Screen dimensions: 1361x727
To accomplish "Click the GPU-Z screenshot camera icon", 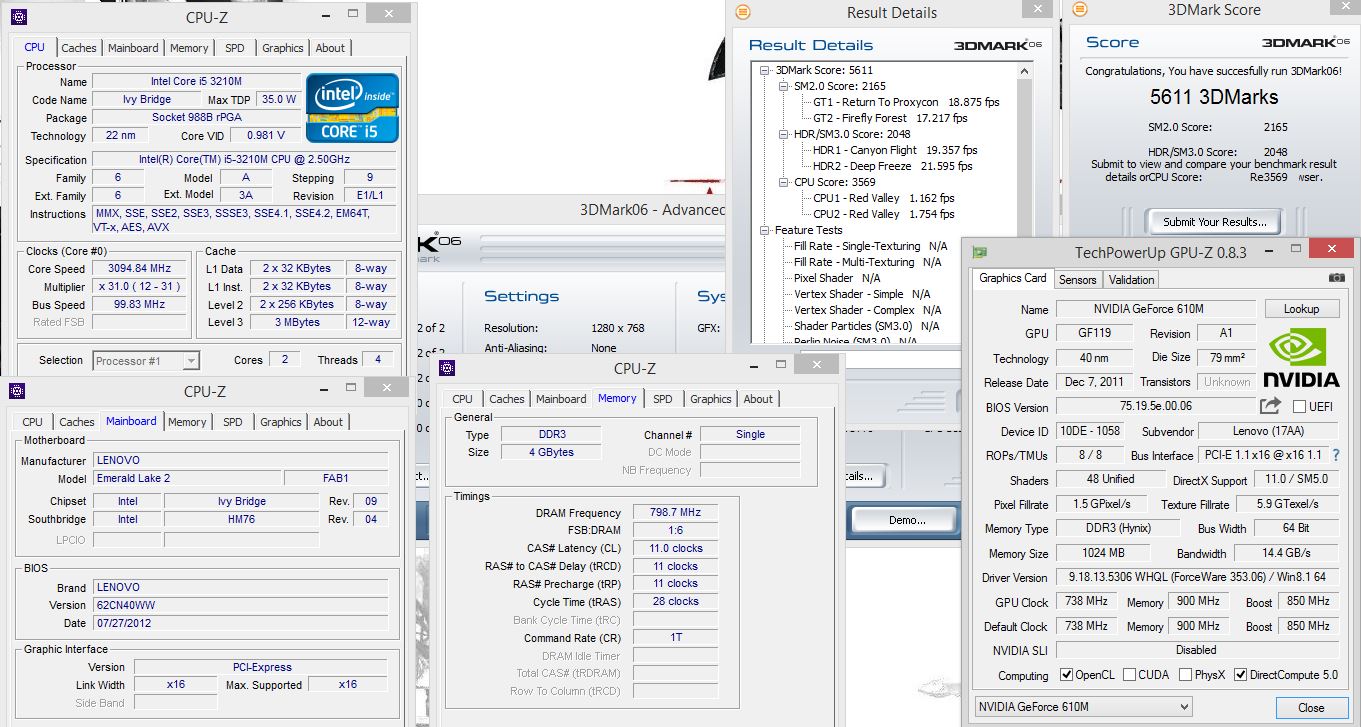I will [1336, 277].
